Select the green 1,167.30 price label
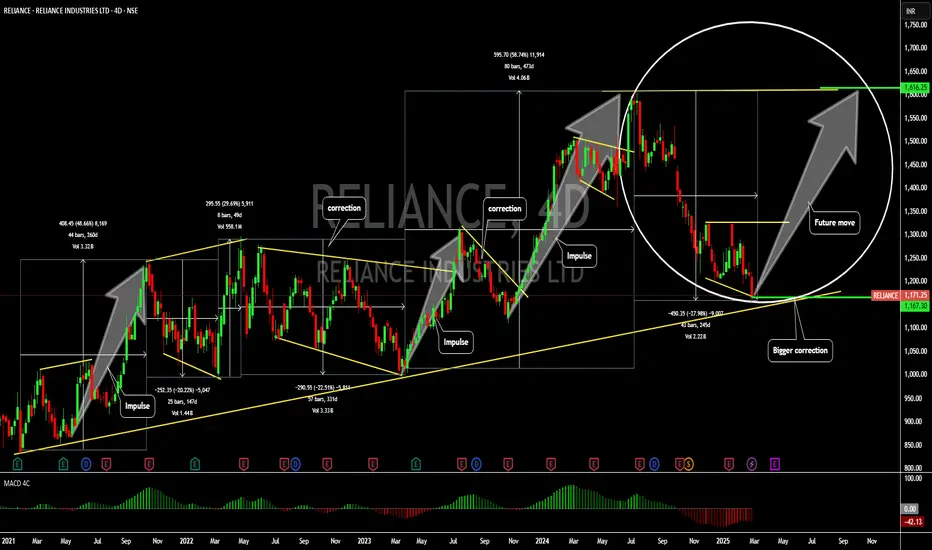Screen dimensions: 932x550 [916, 306]
